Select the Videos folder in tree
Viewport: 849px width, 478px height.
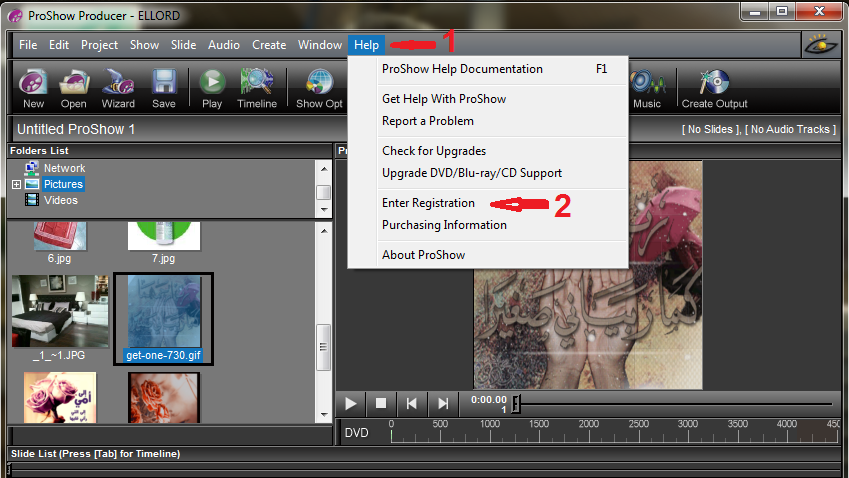60,200
